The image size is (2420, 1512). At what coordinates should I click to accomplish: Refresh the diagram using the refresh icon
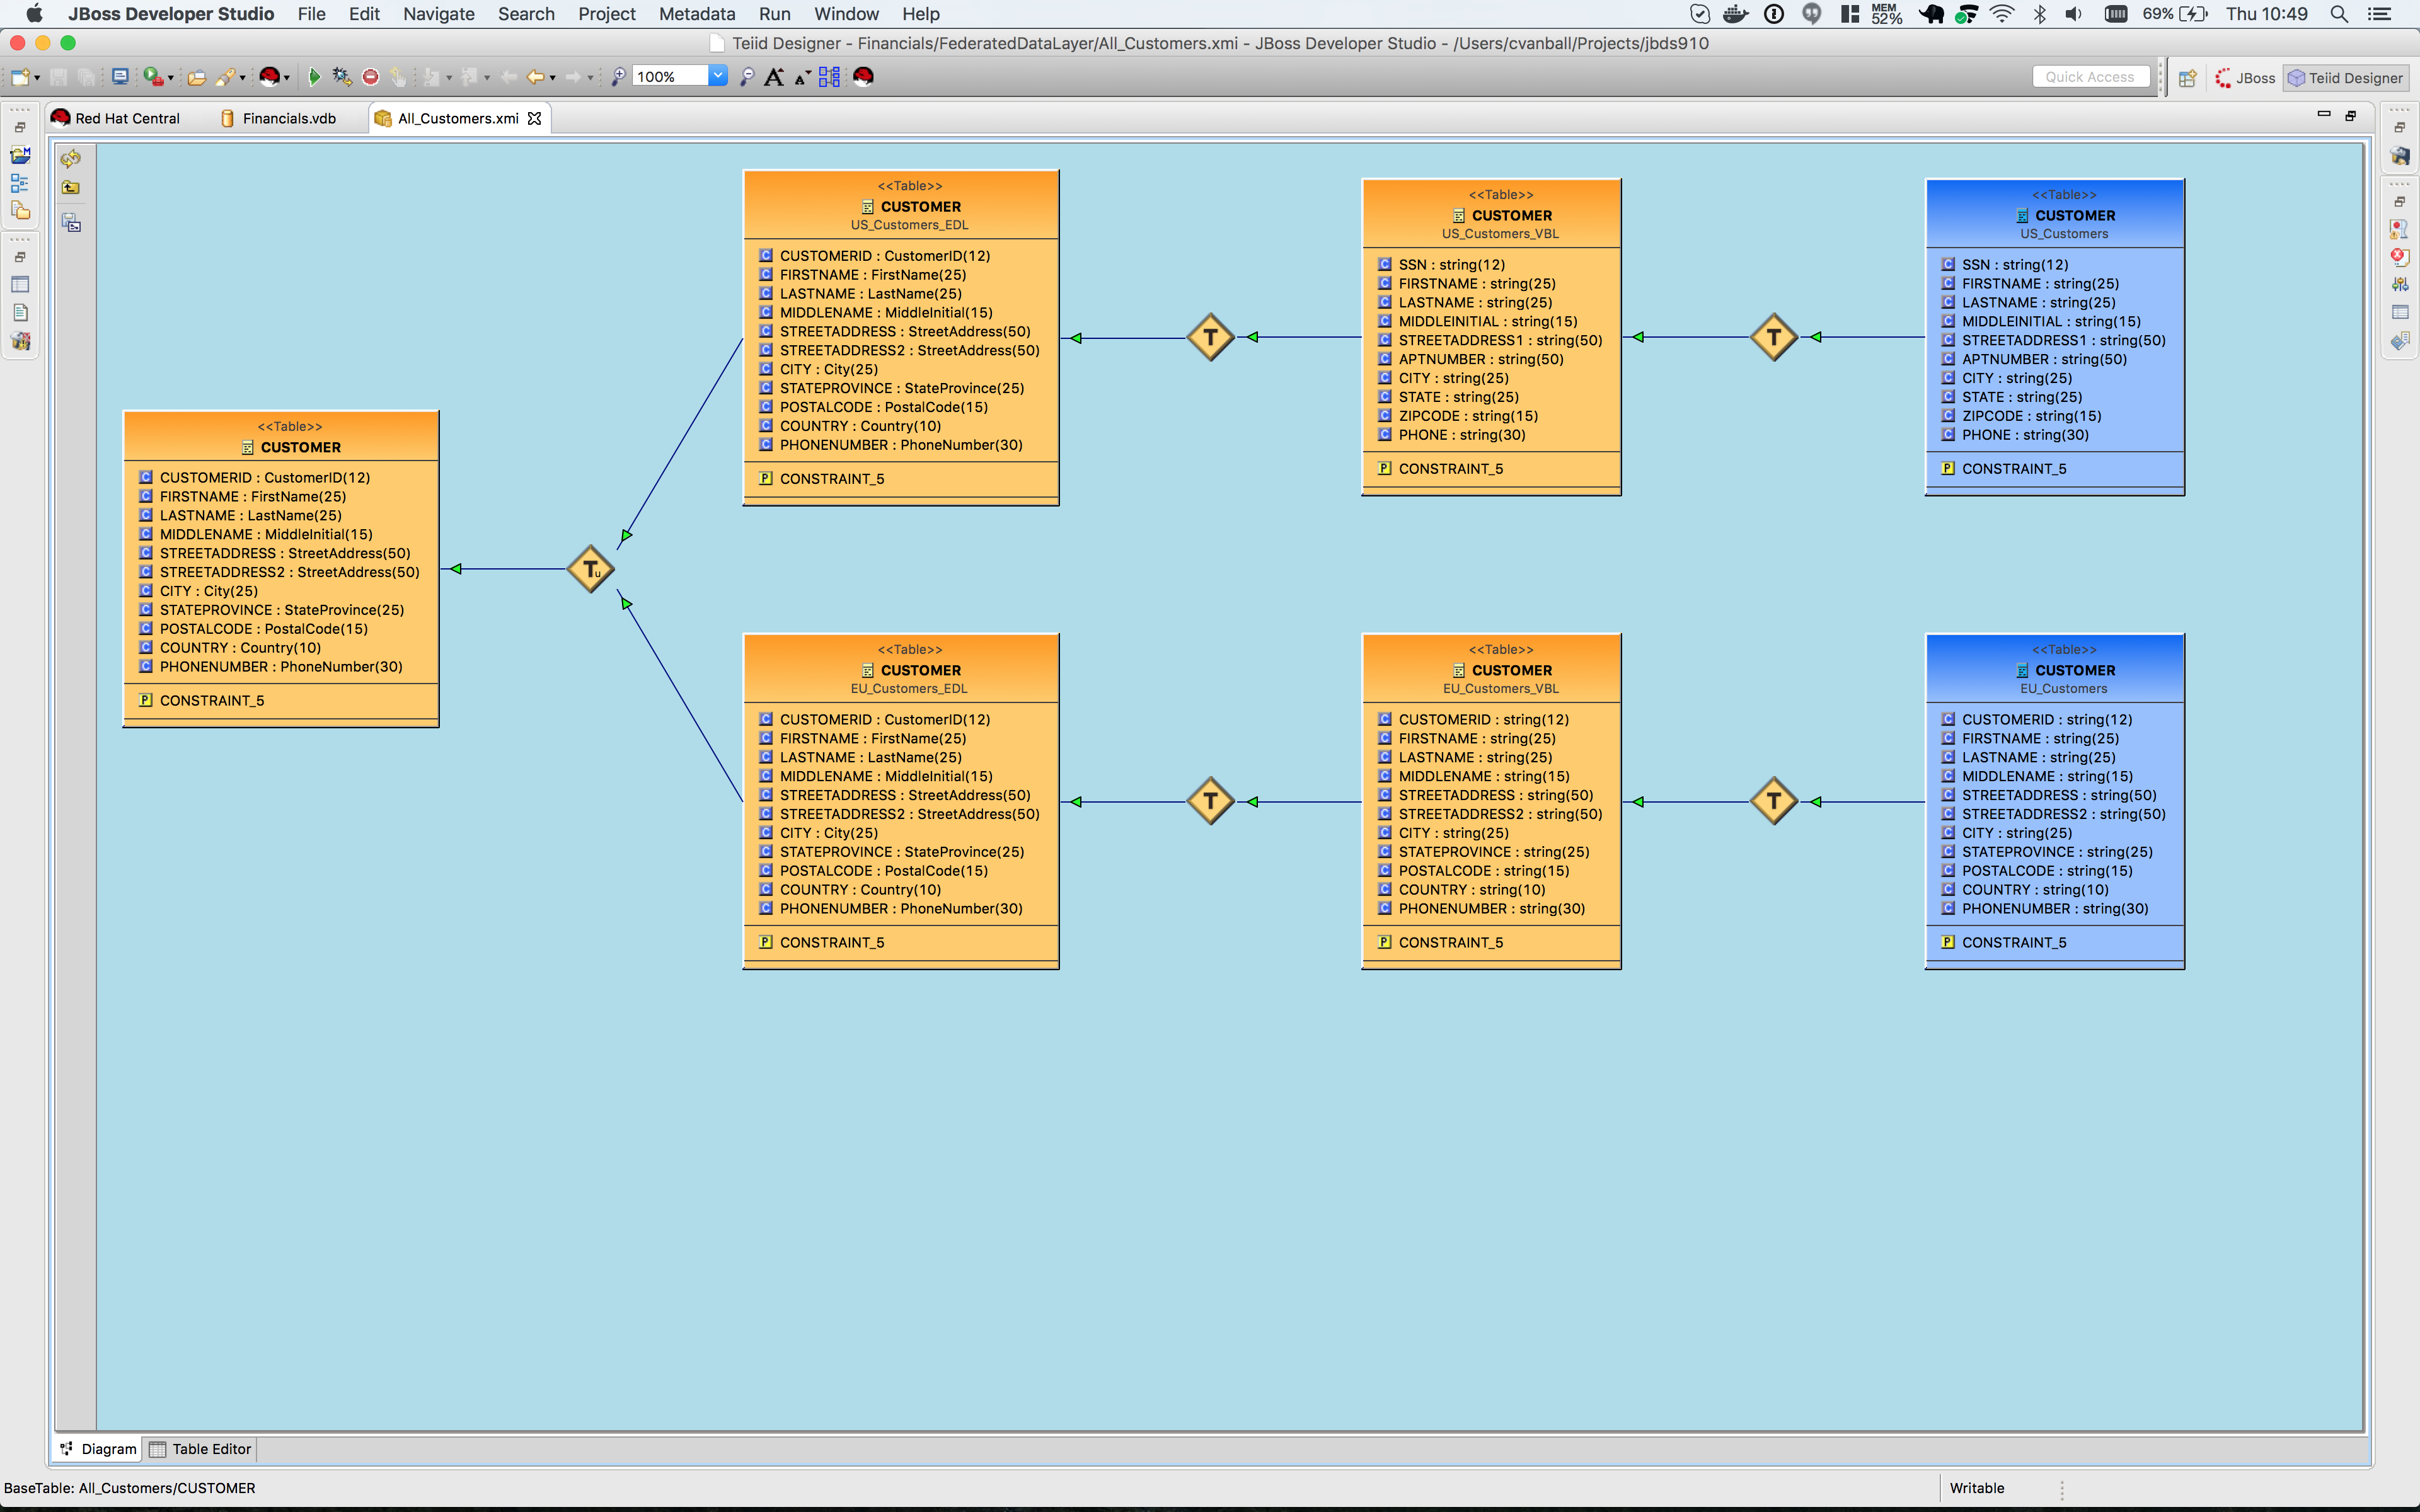click(x=70, y=159)
